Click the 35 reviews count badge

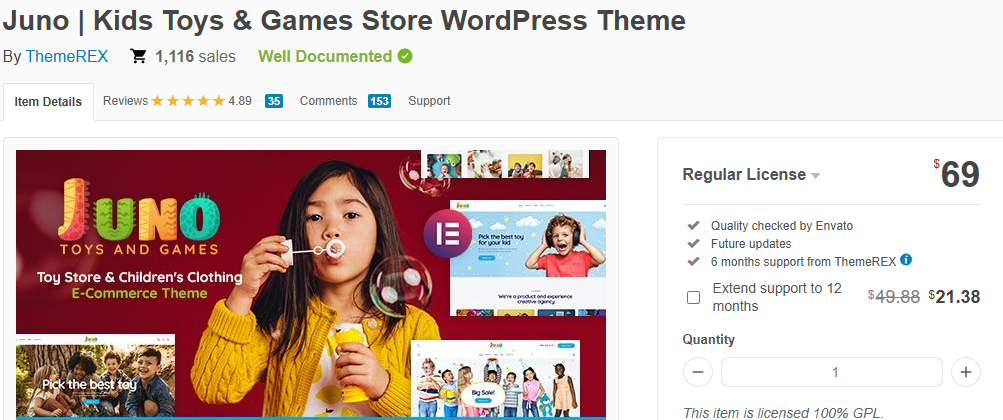274,101
